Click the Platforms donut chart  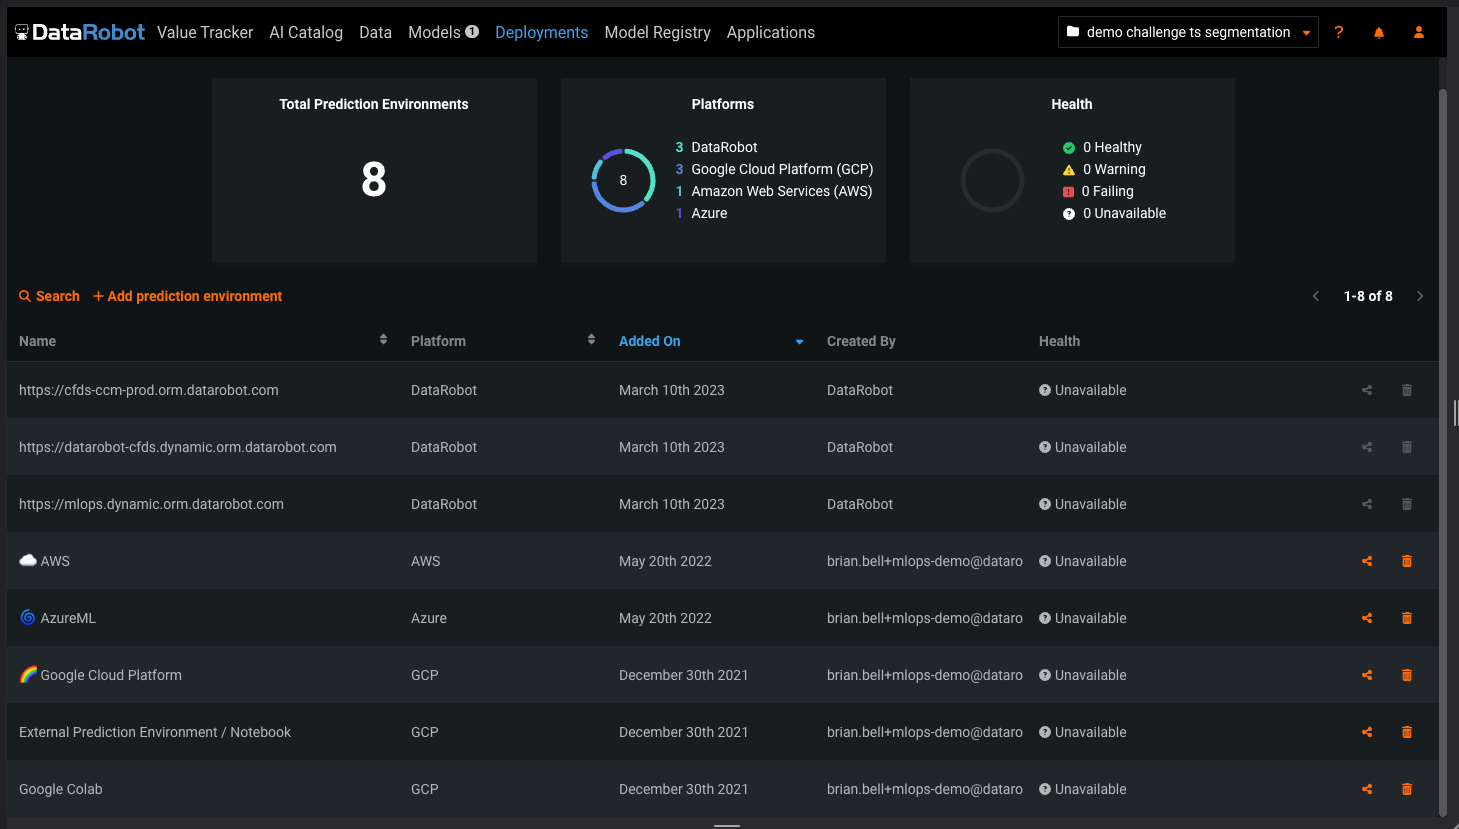pyautogui.click(x=623, y=180)
